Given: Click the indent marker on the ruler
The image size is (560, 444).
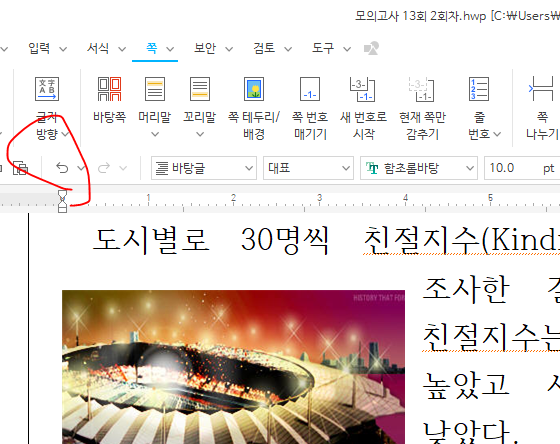Looking at the screenshot, I should 62,201.
